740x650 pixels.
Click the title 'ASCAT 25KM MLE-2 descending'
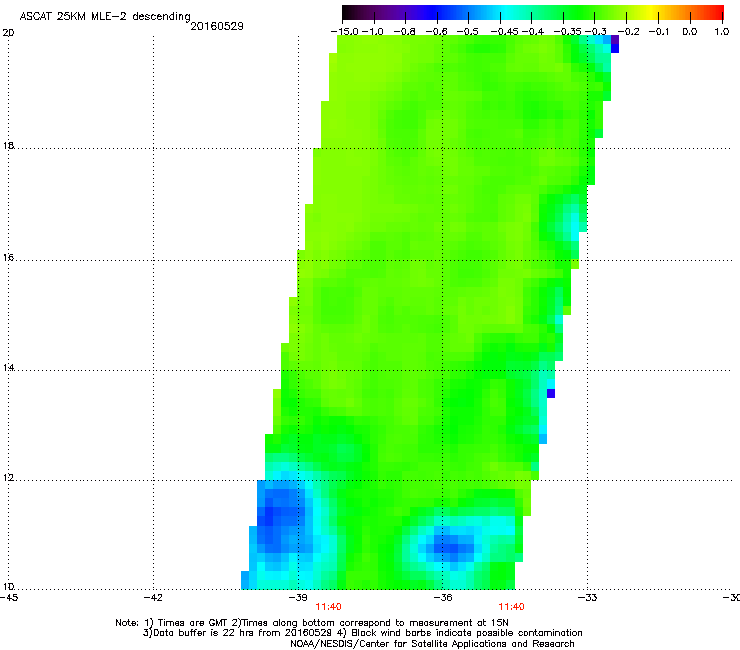(x=105, y=17)
